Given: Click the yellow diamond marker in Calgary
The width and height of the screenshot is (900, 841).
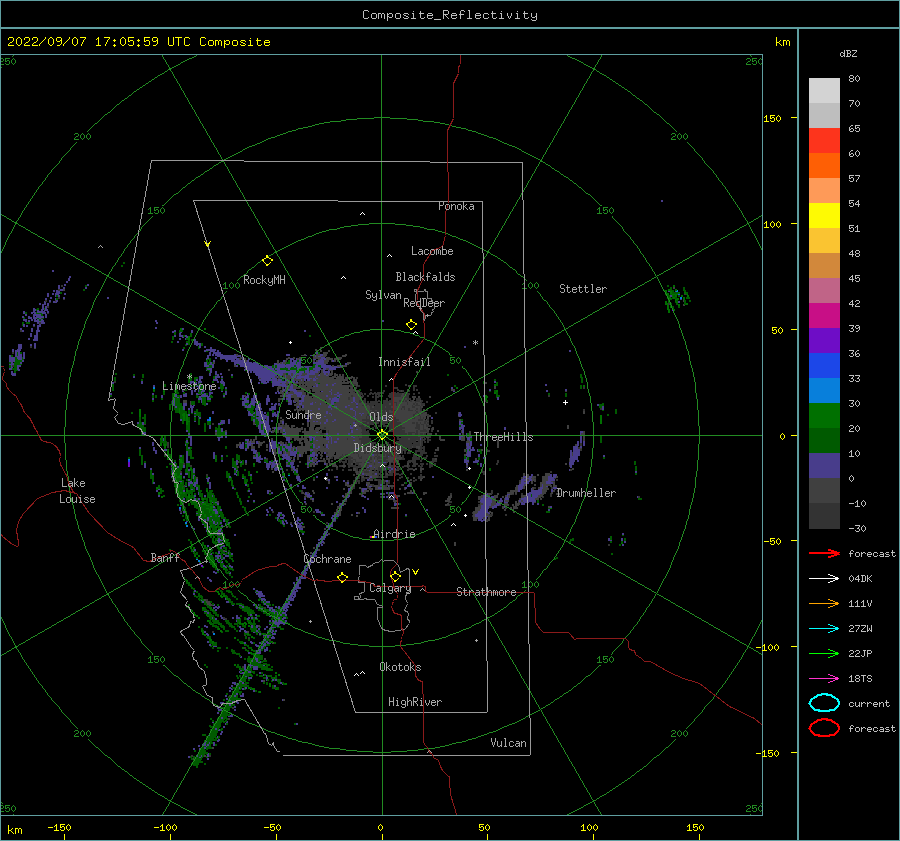Looking at the screenshot, I should coord(395,576).
